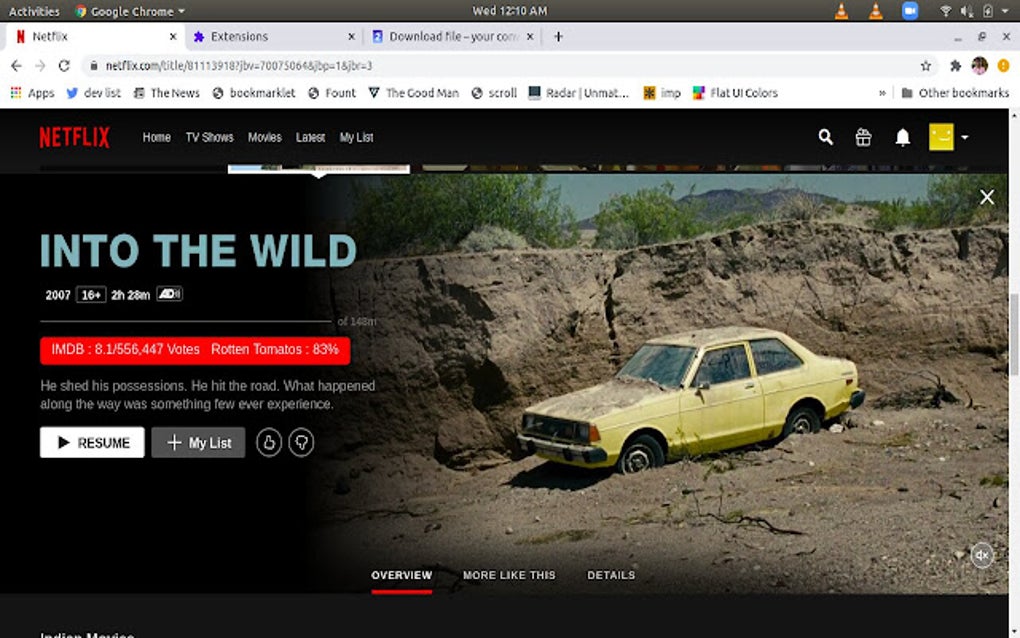Click the Resume button

pos(91,442)
